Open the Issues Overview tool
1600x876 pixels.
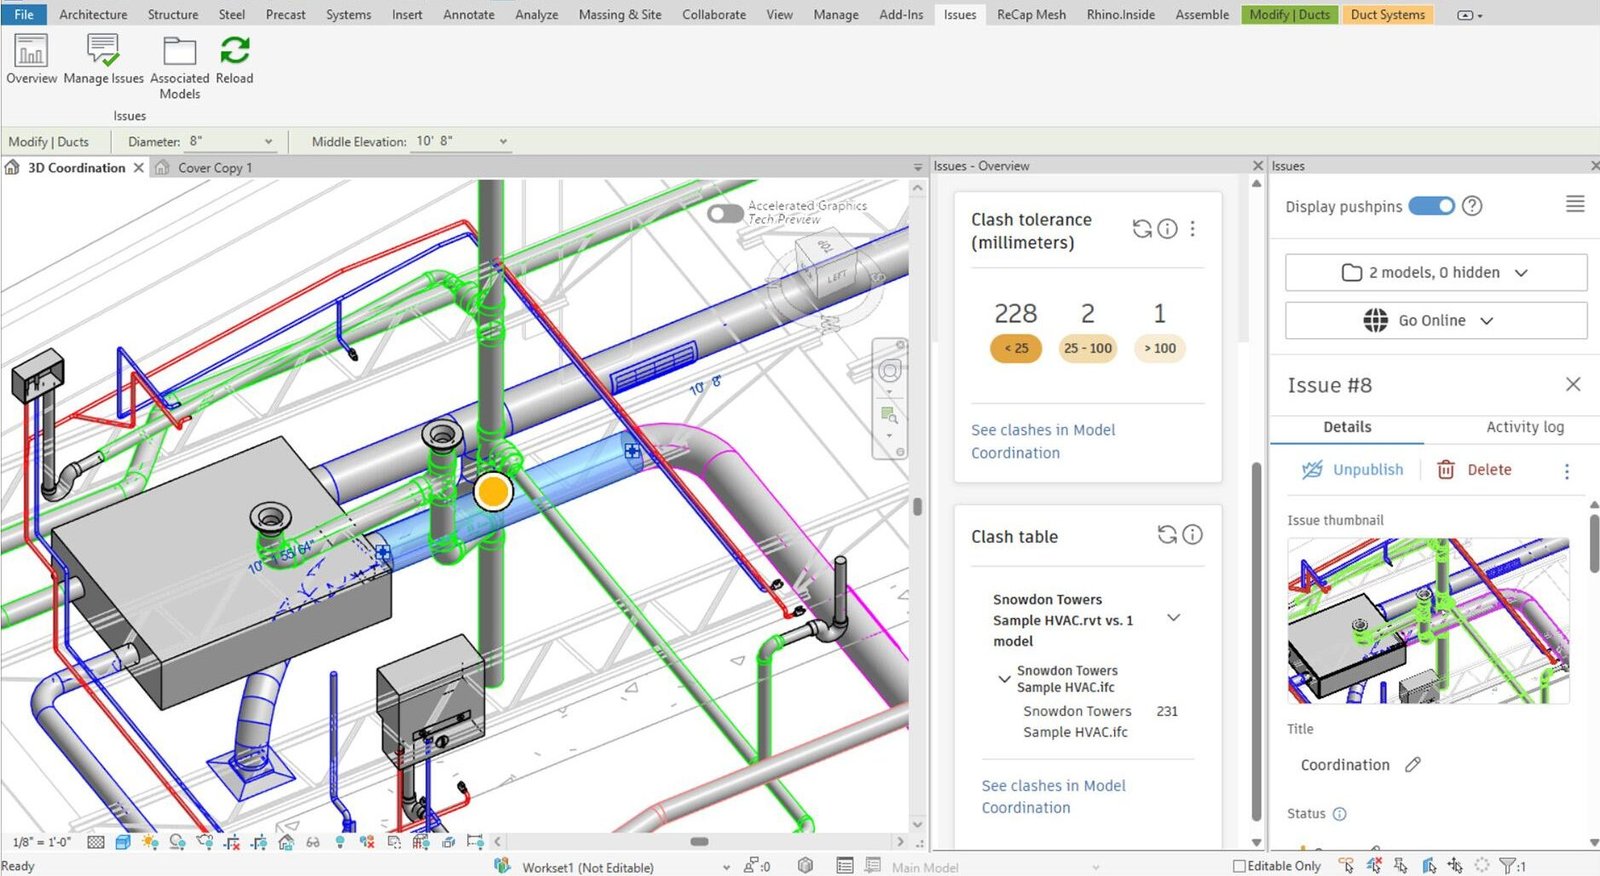31,60
